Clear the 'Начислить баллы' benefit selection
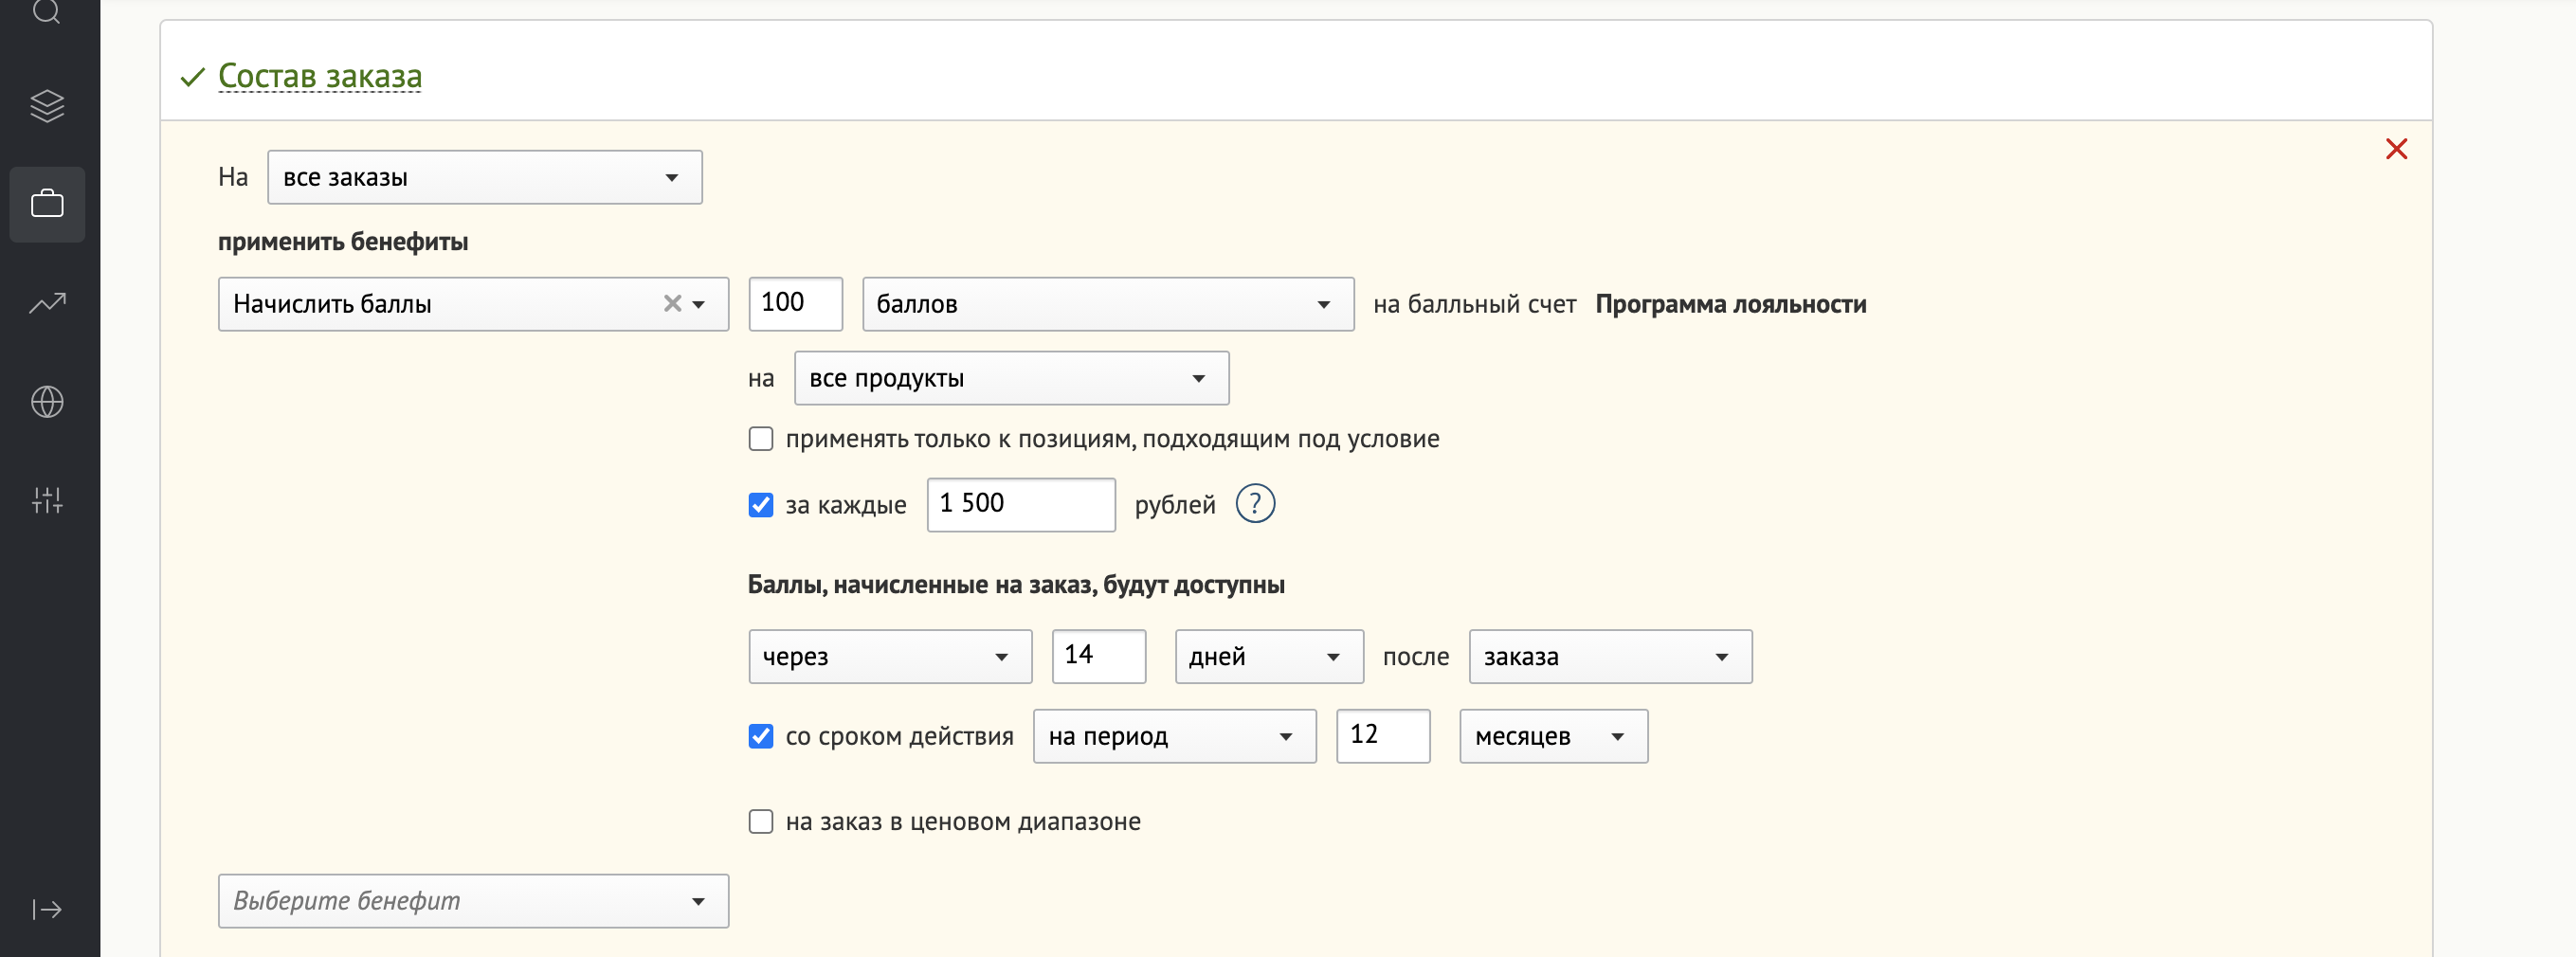This screenshot has width=2576, height=957. [672, 304]
